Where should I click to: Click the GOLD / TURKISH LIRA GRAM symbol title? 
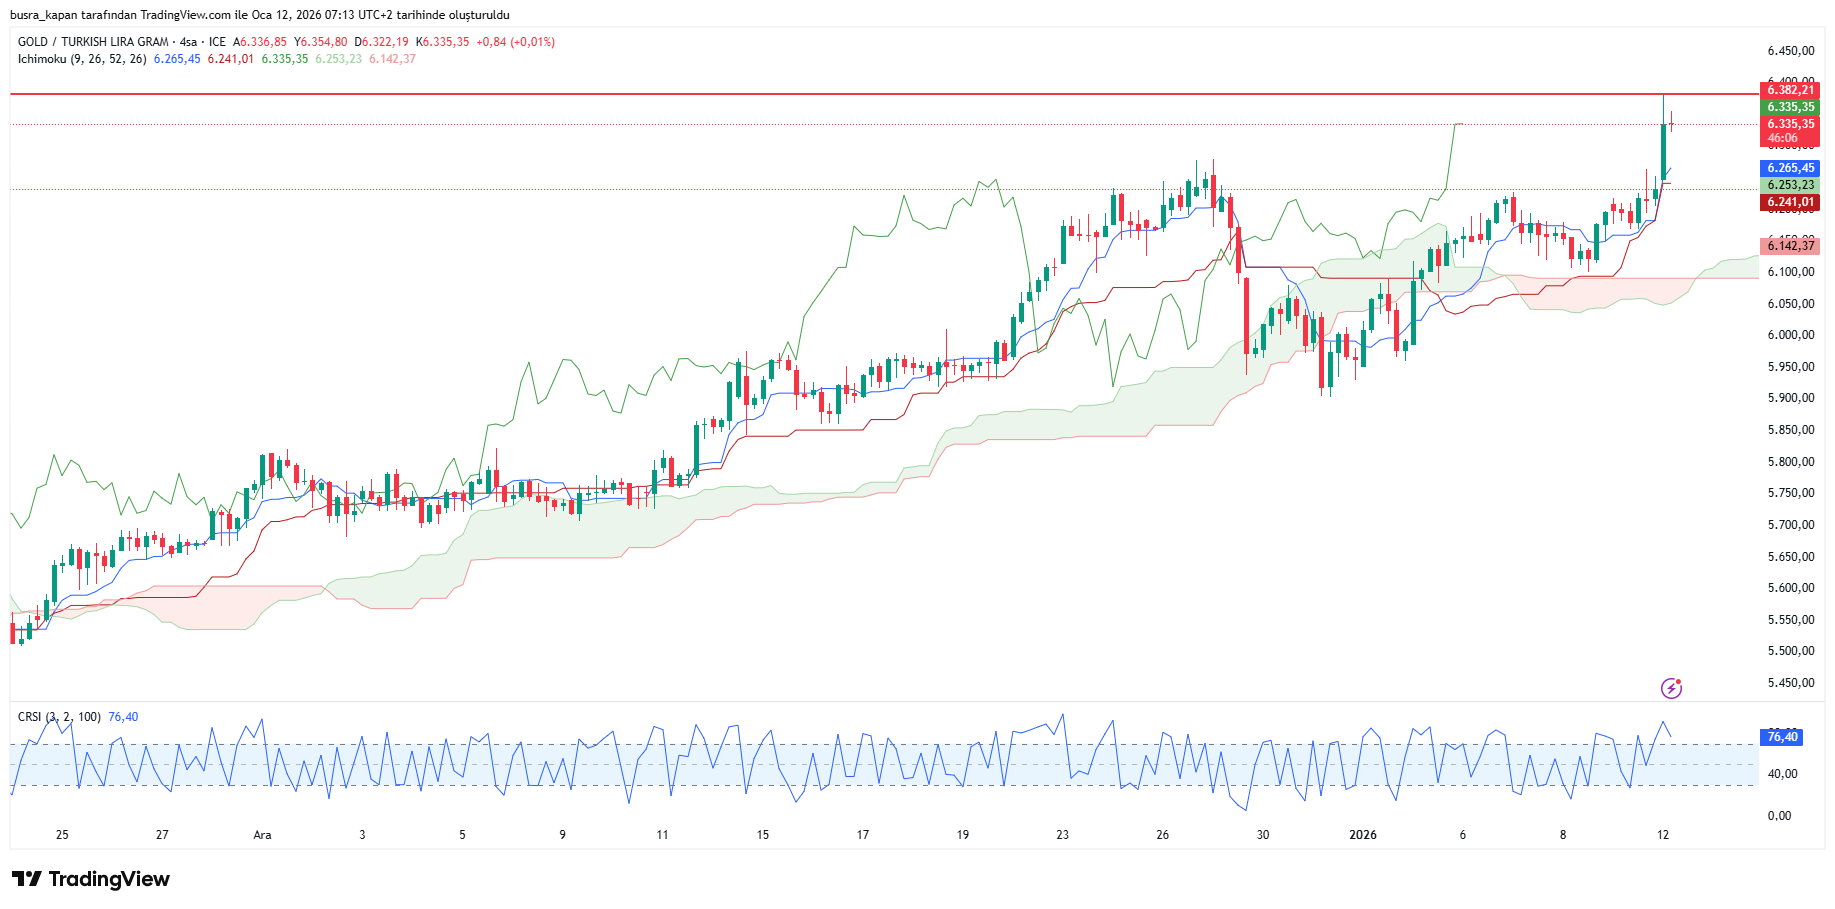(x=93, y=42)
